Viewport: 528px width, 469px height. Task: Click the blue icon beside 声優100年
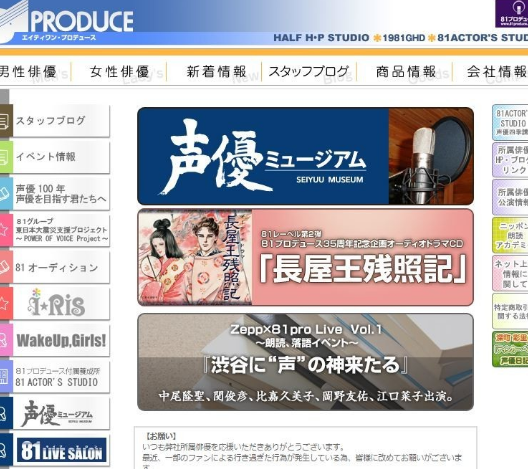pos(6,194)
